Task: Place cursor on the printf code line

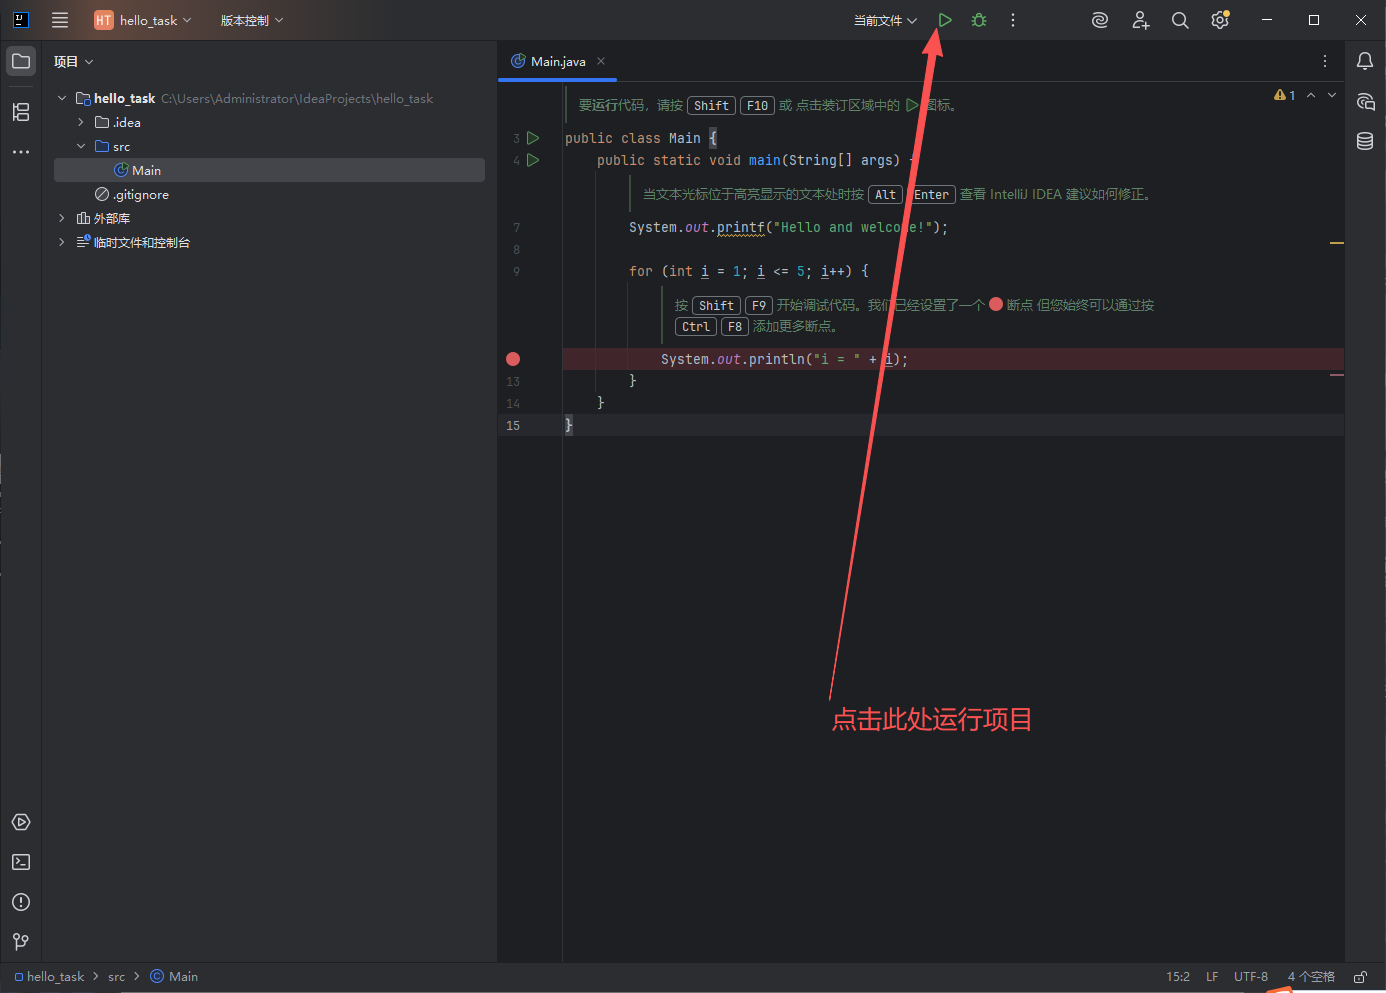Action: tap(788, 227)
